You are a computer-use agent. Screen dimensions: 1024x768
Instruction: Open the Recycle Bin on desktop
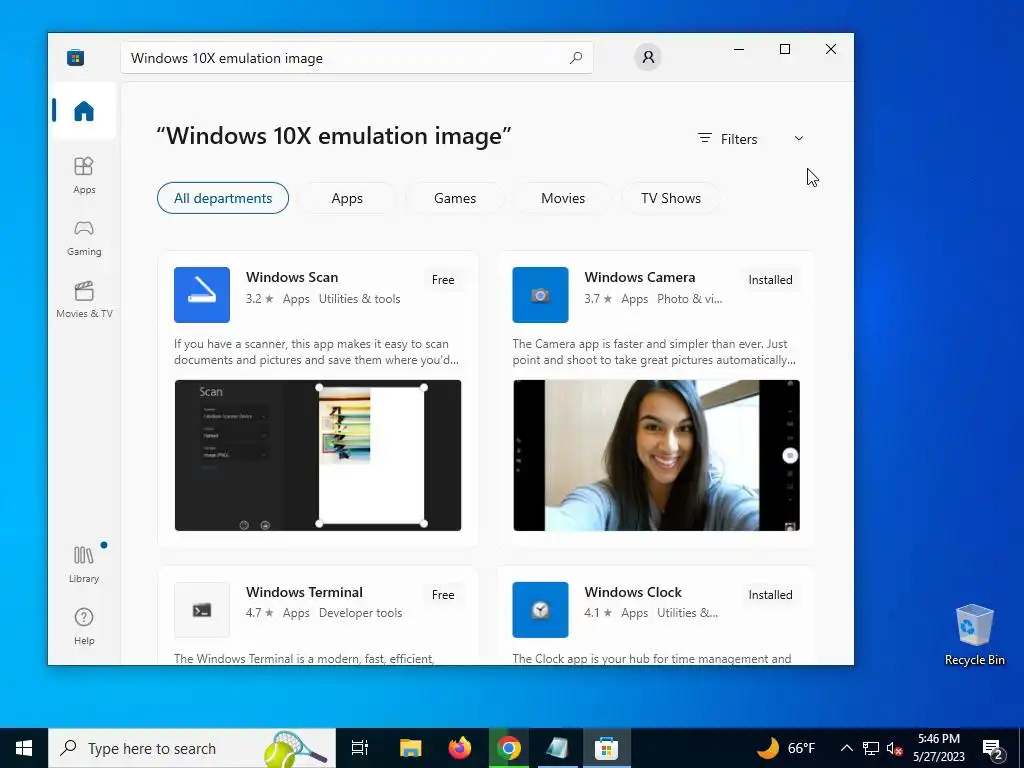click(974, 635)
